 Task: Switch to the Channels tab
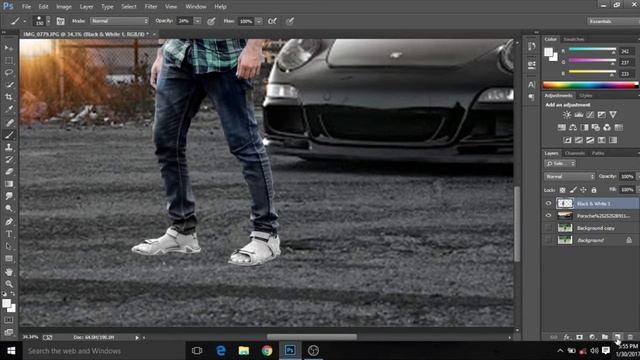[x=575, y=153]
